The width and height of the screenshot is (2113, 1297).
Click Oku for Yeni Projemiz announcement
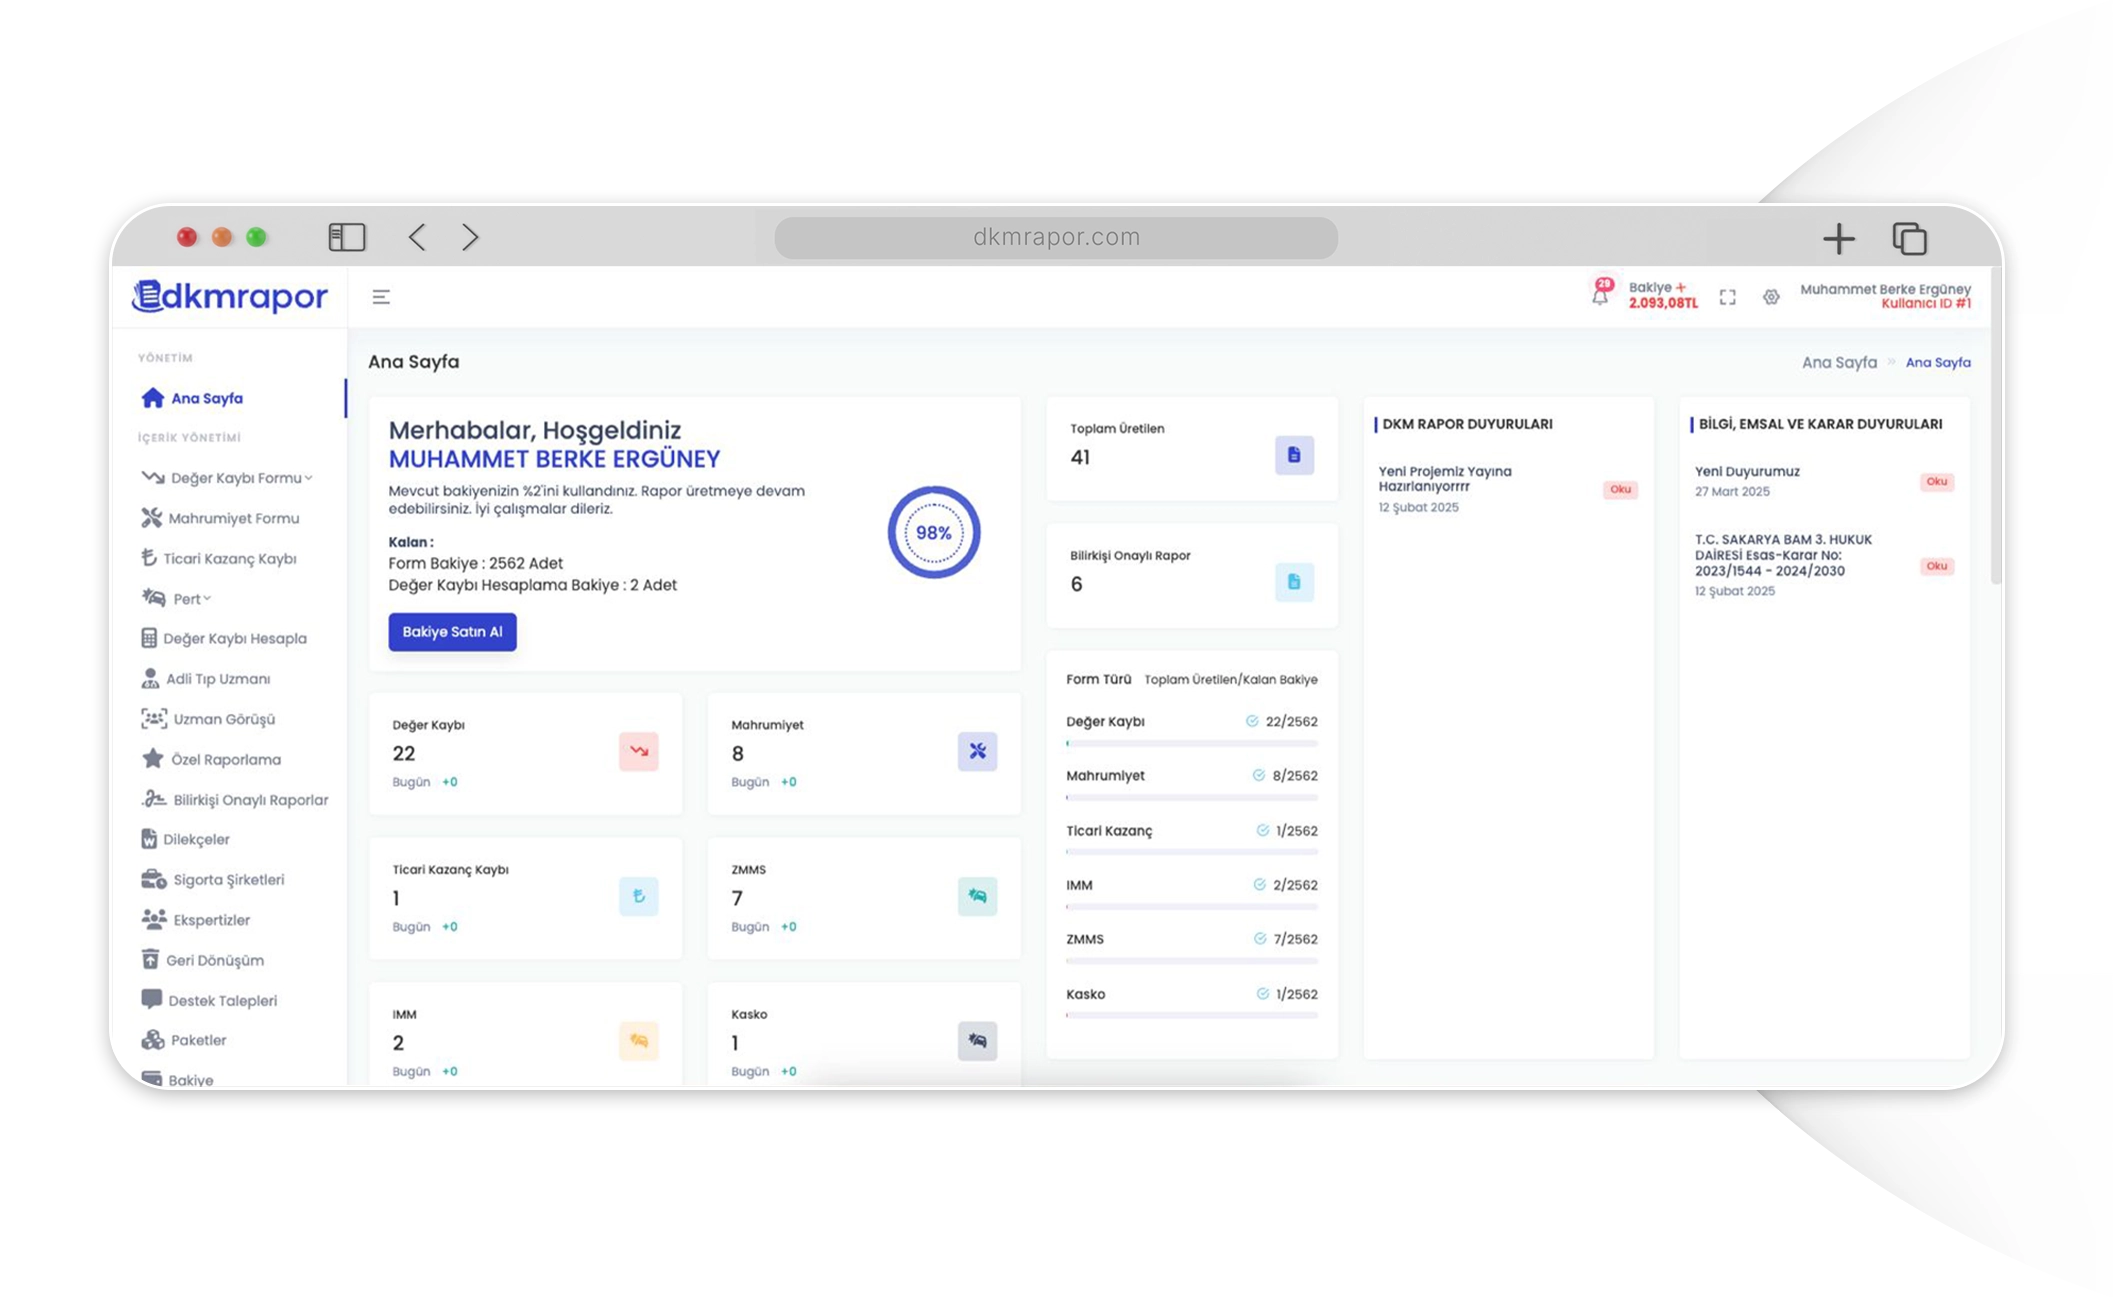tap(1619, 489)
